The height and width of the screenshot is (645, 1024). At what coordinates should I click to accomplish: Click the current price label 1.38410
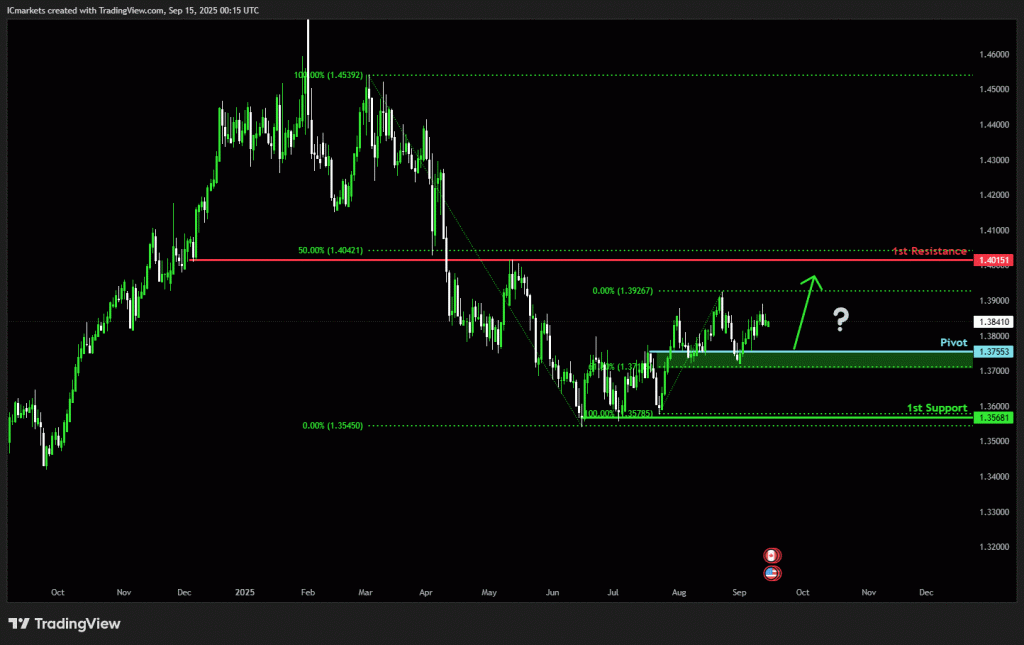[x=993, y=322]
